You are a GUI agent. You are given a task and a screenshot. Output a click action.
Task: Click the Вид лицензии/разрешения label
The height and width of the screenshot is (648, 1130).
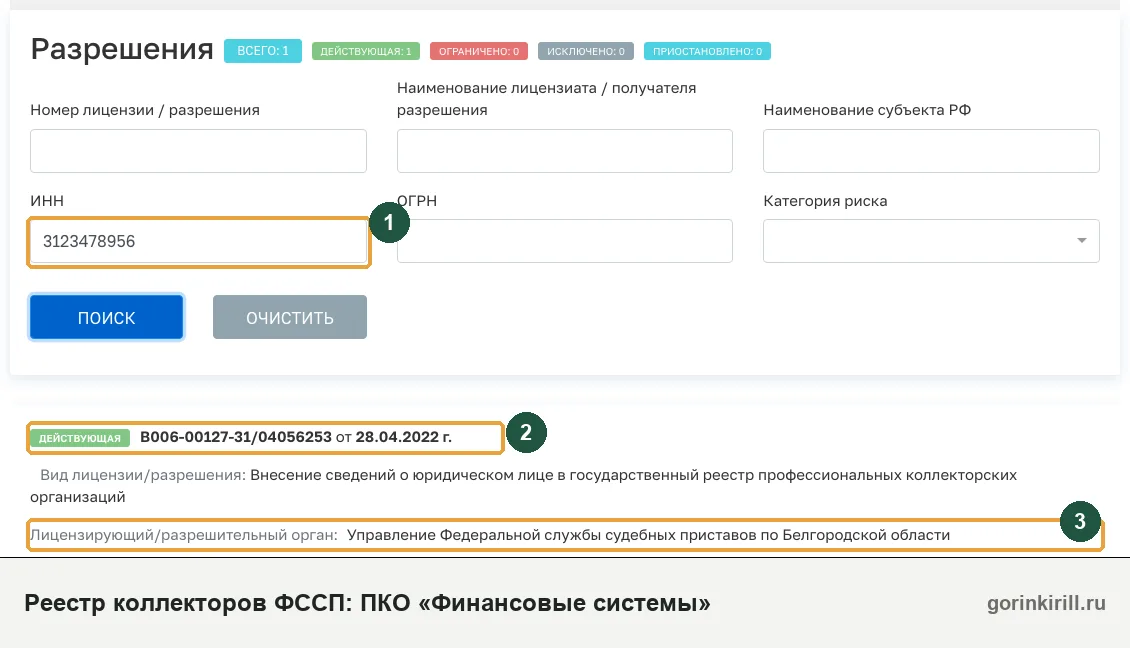(x=143, y=475)
